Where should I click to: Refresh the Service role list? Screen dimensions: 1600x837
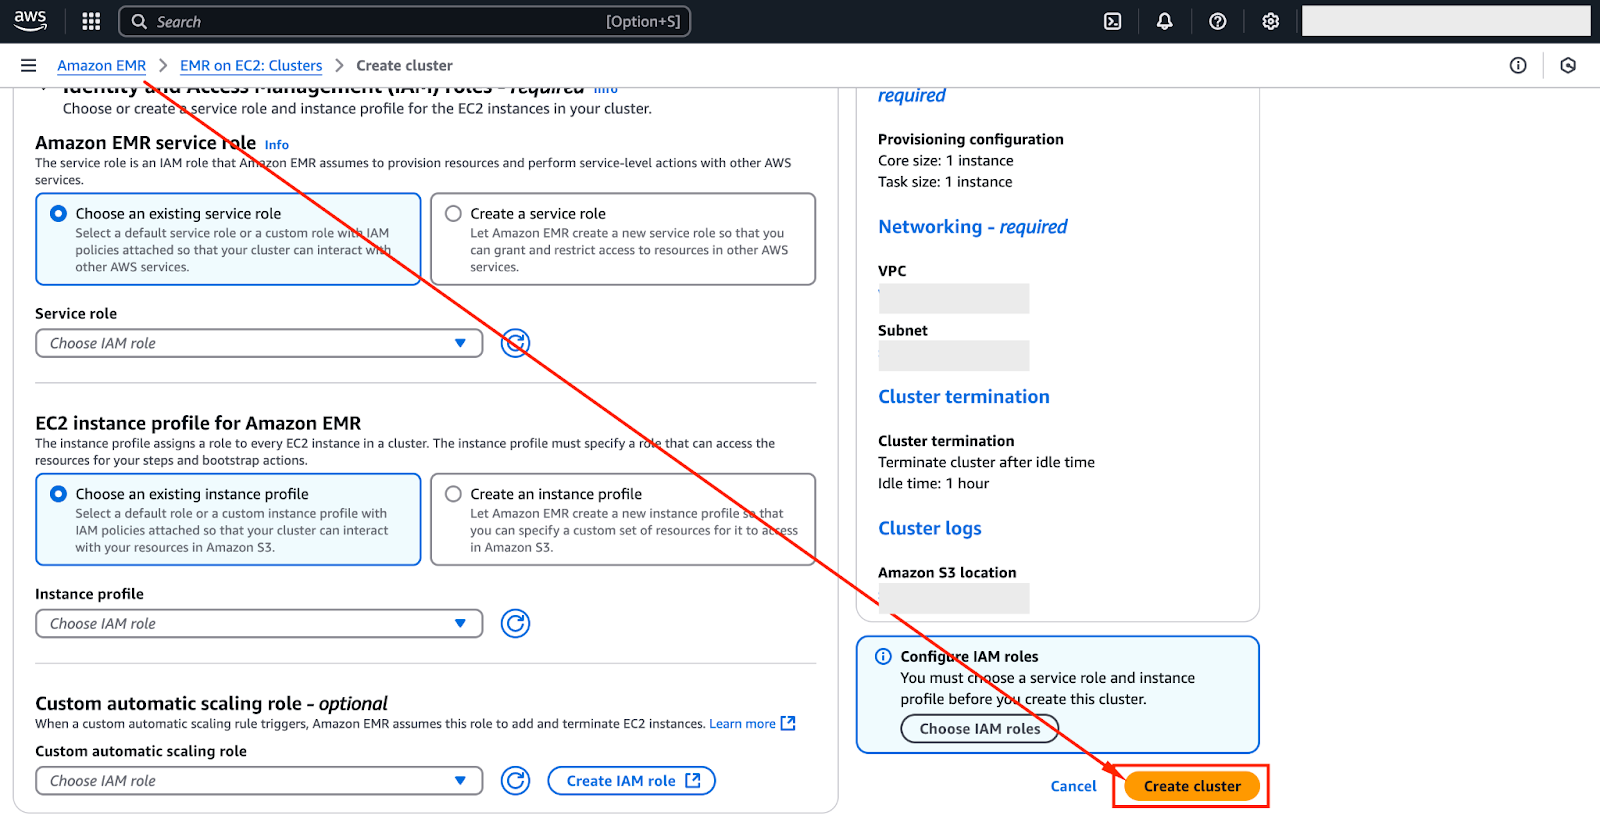515,343
